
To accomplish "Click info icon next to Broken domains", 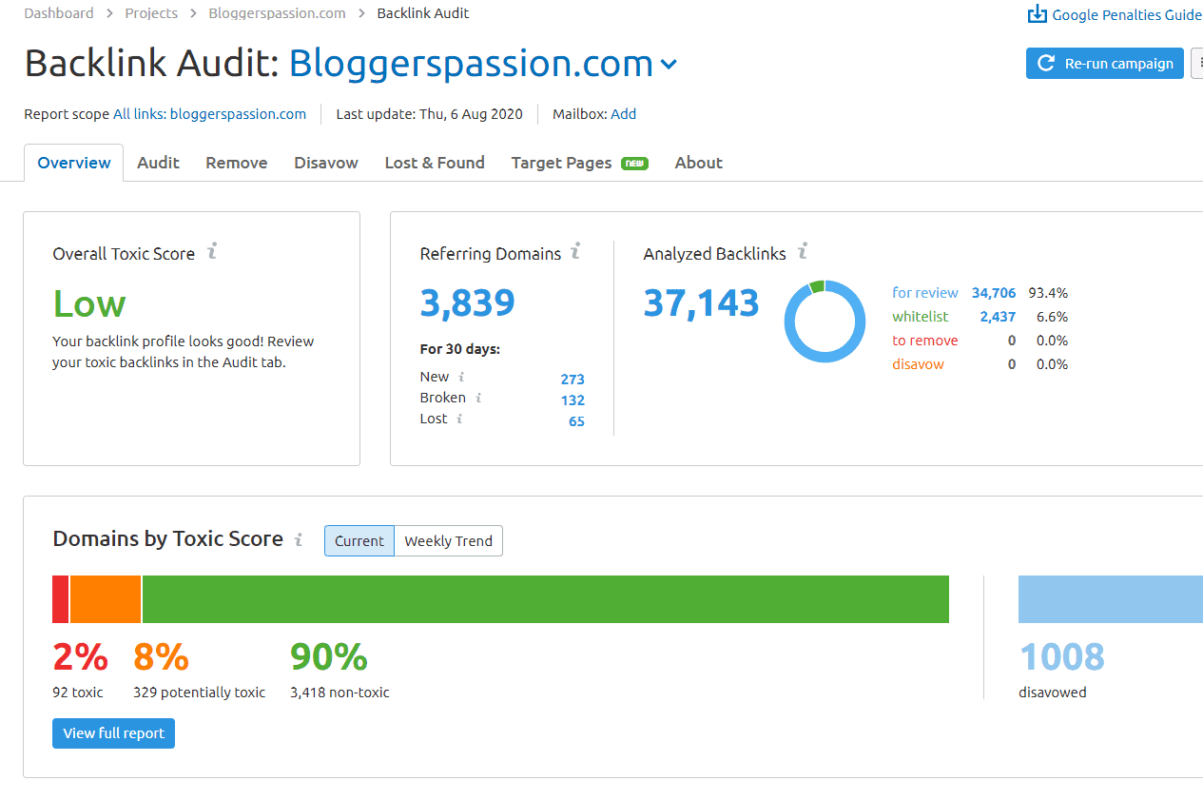I will [479, 398].
